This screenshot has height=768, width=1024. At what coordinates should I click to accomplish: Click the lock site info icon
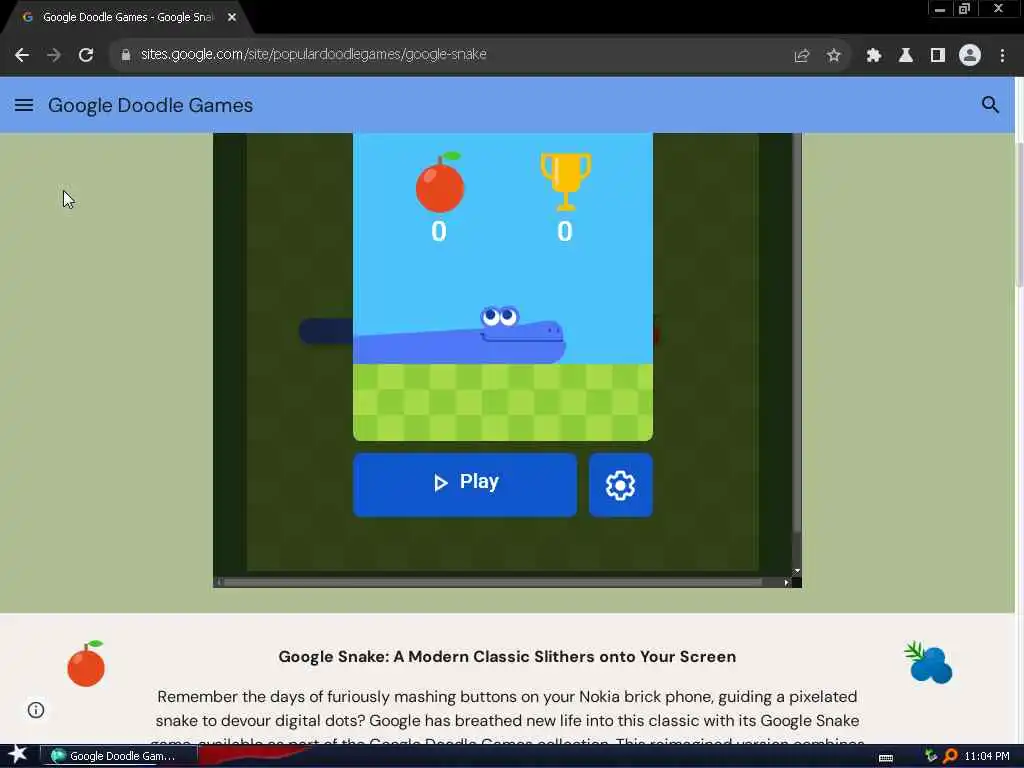126,55
